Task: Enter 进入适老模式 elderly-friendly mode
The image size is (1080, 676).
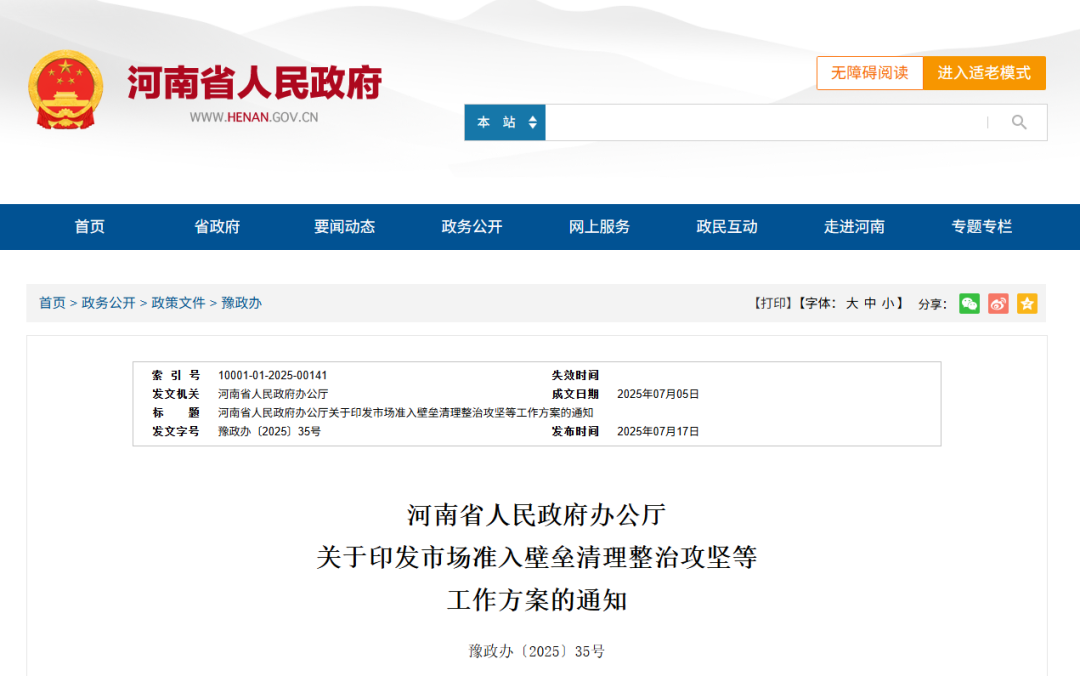Action: point(985,72)
